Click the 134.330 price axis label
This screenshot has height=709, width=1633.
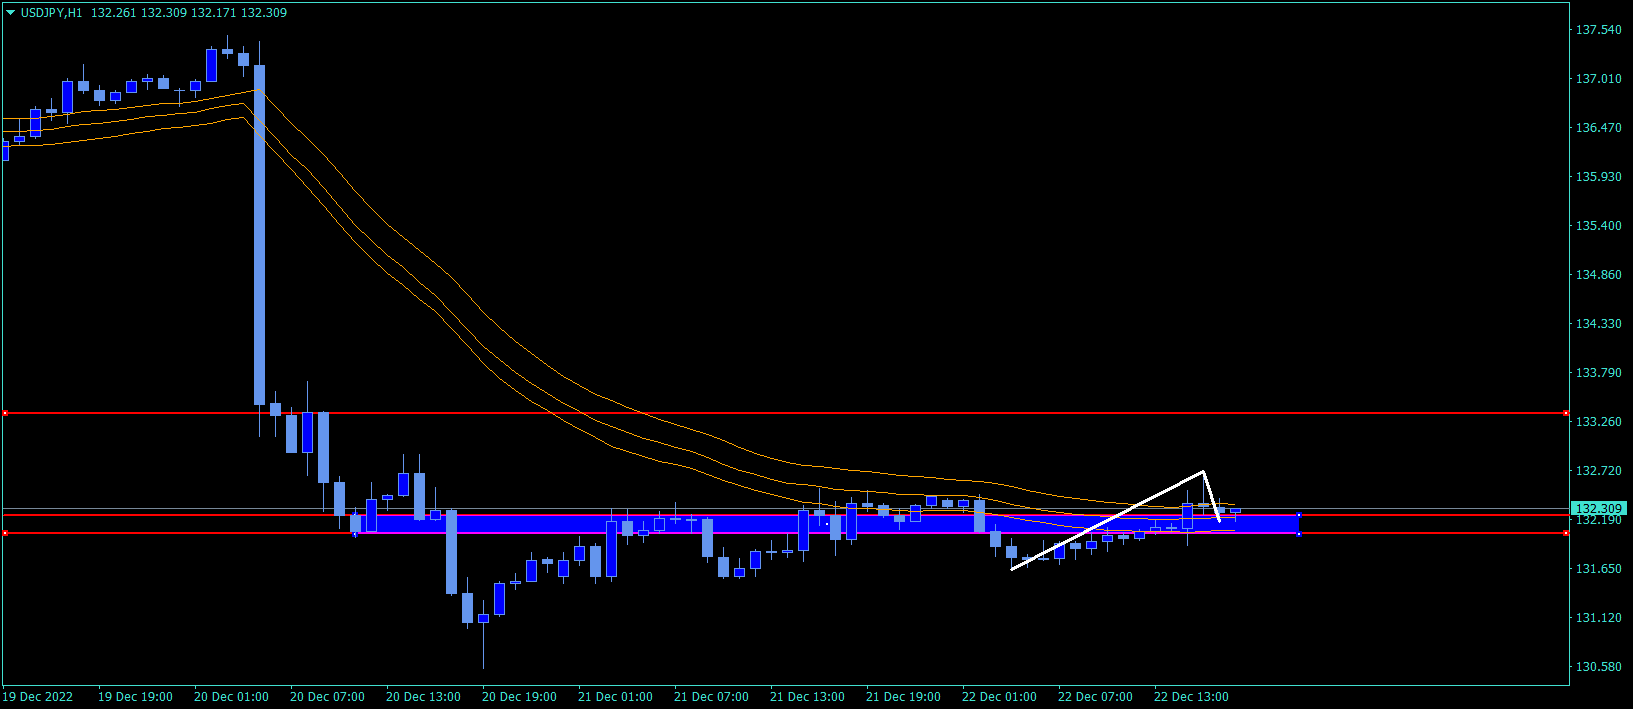[x=1598, y=324]
